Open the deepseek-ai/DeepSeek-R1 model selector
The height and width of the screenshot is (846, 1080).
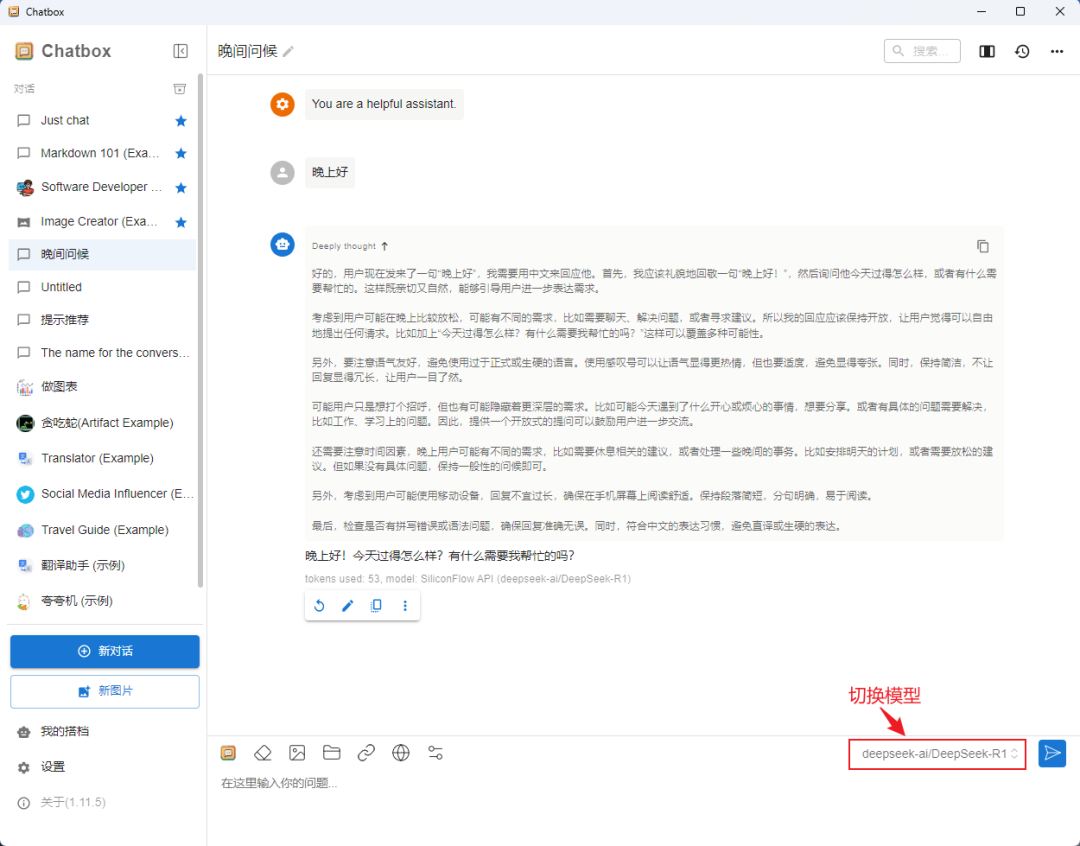click(937, 754)
